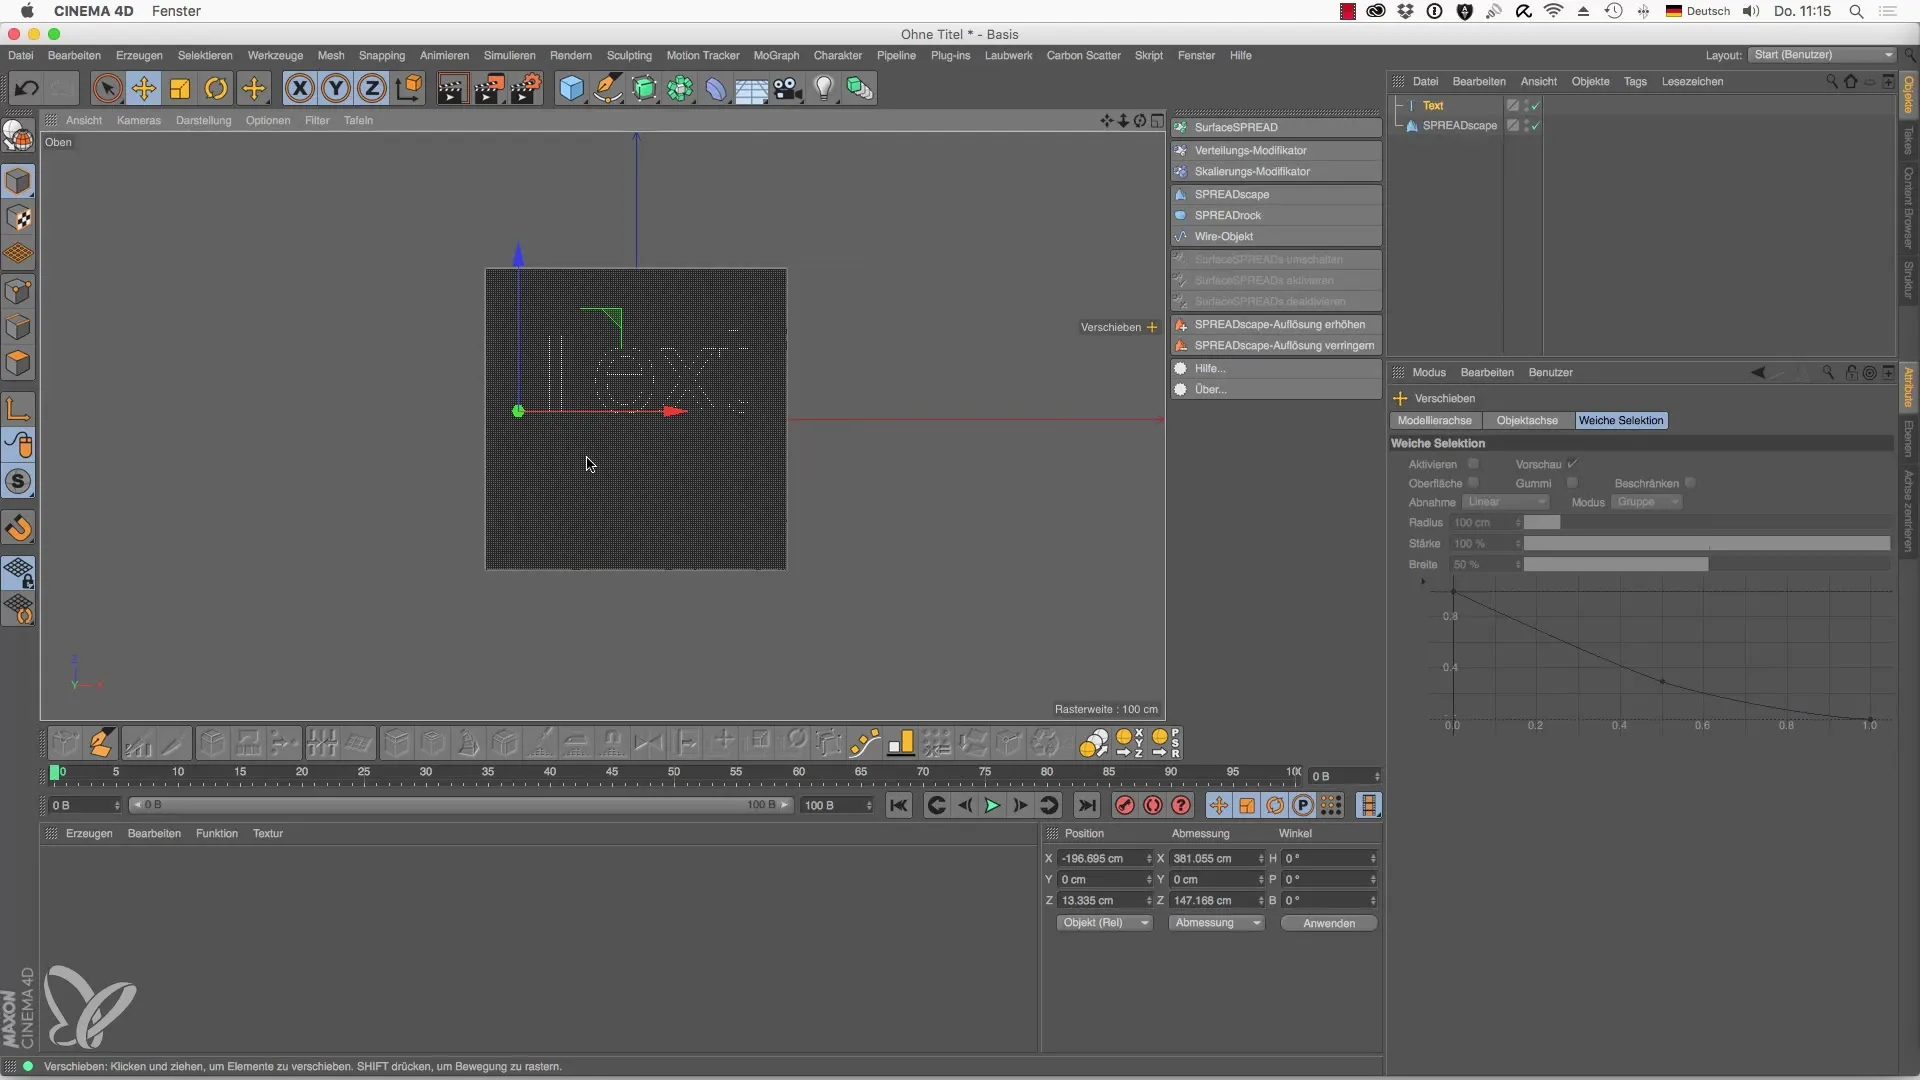This screenshot has width=1920, height=1080.
Task: Open viewport Darstellung menu
Action: (x=203, y=121)
